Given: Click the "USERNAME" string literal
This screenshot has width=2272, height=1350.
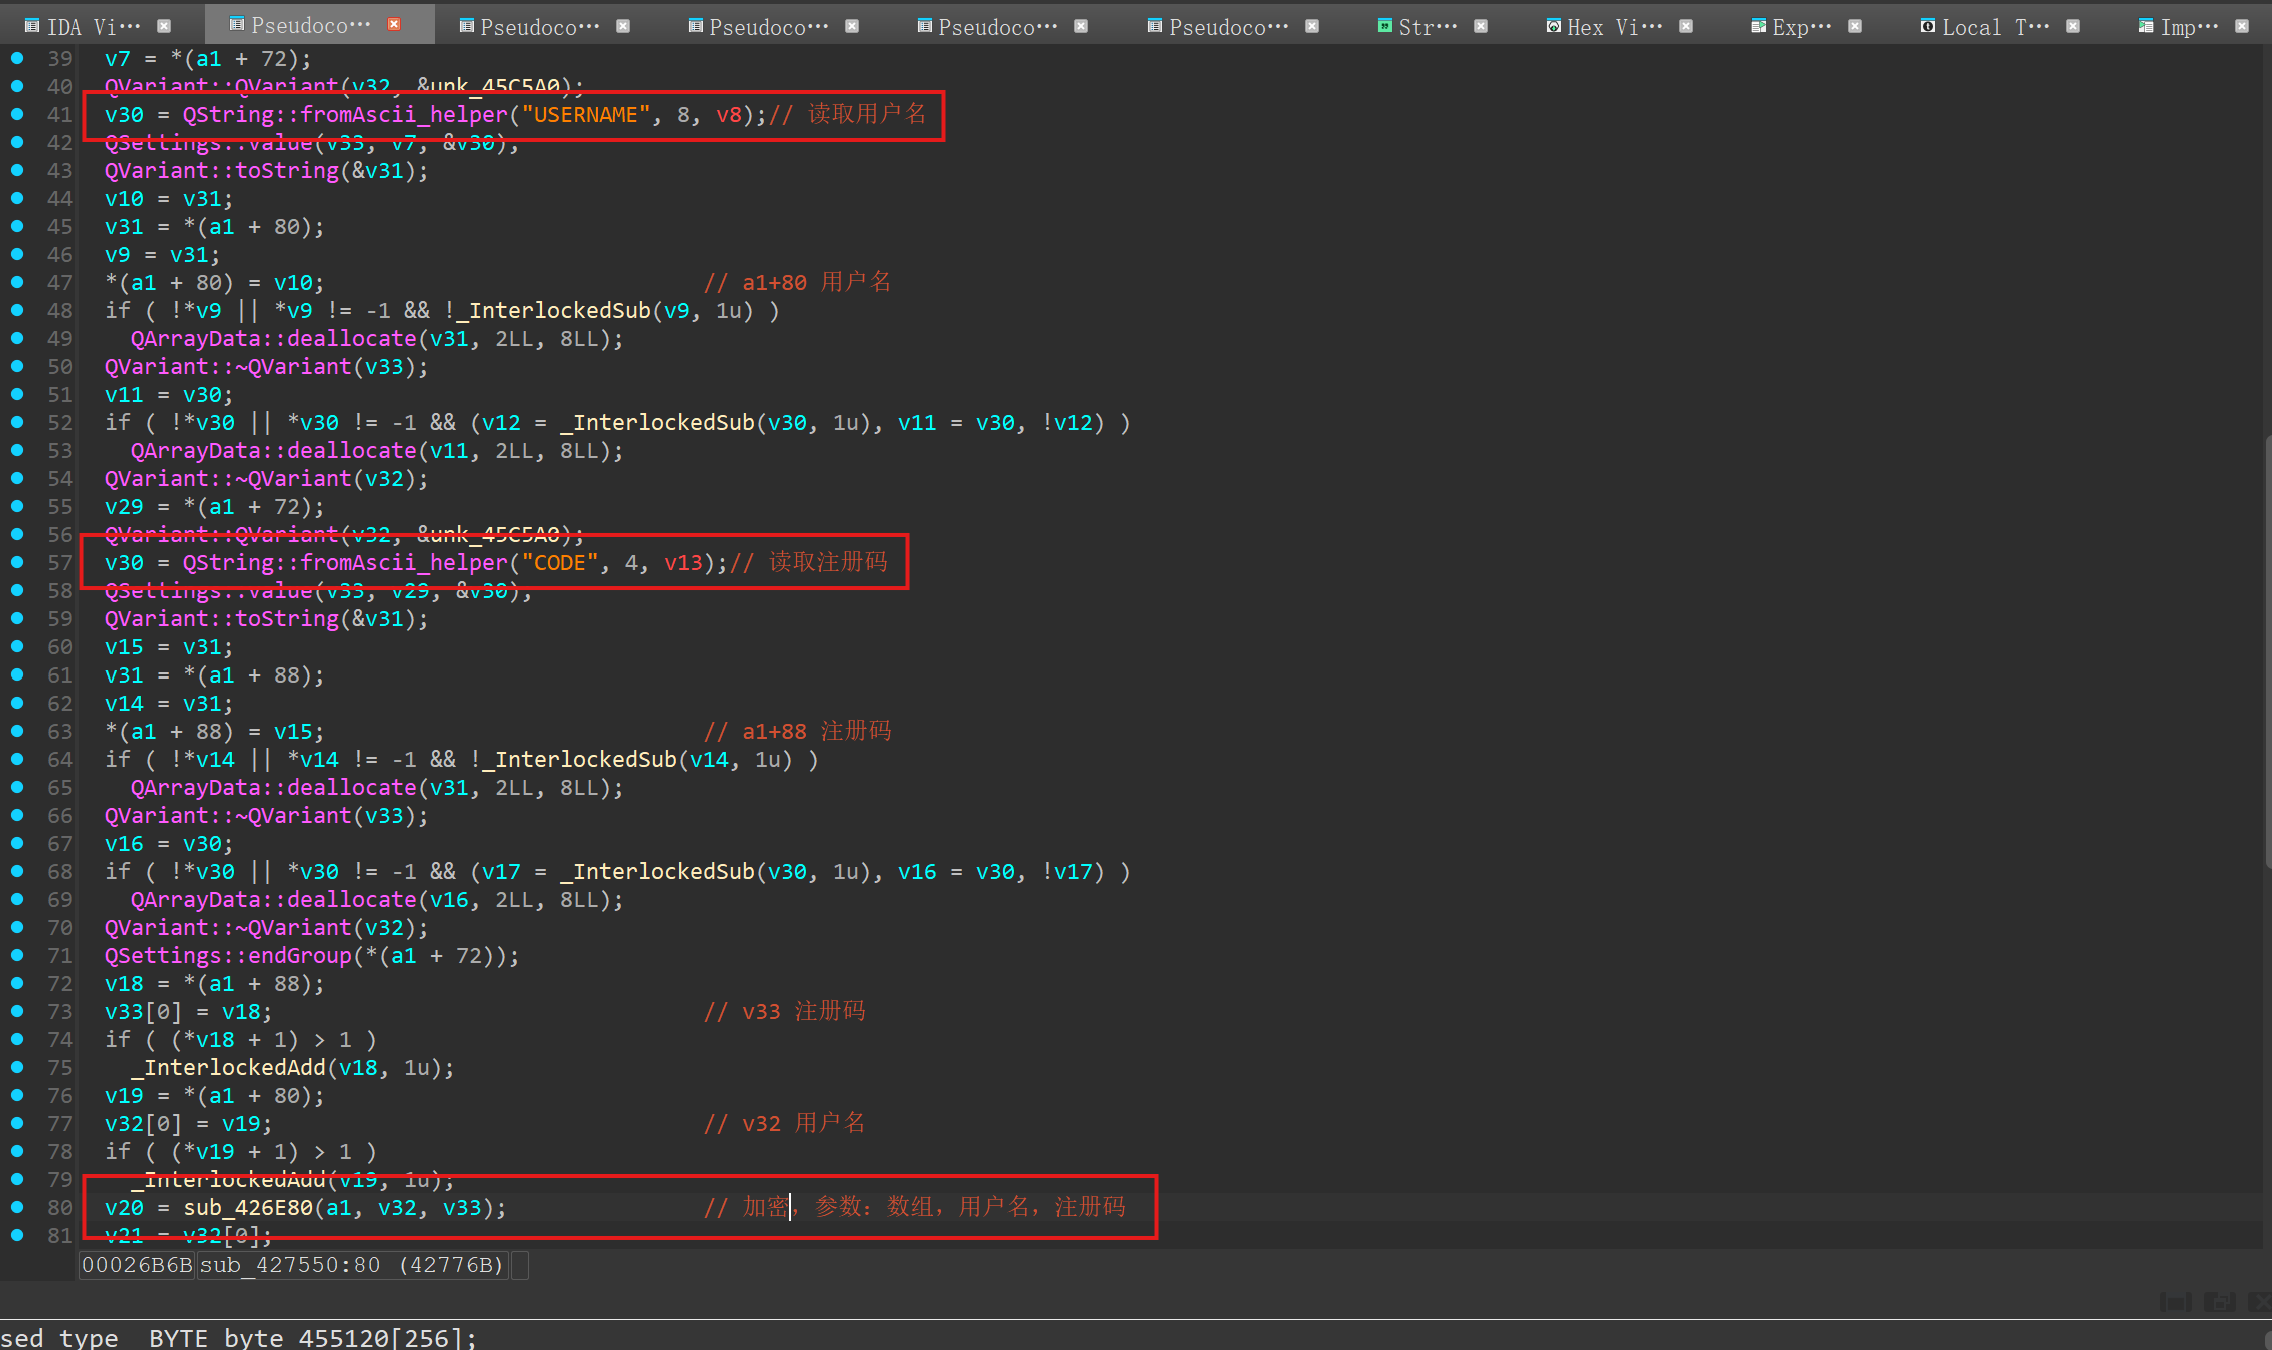Looking at the screenshot, I should tap(585, 115).
